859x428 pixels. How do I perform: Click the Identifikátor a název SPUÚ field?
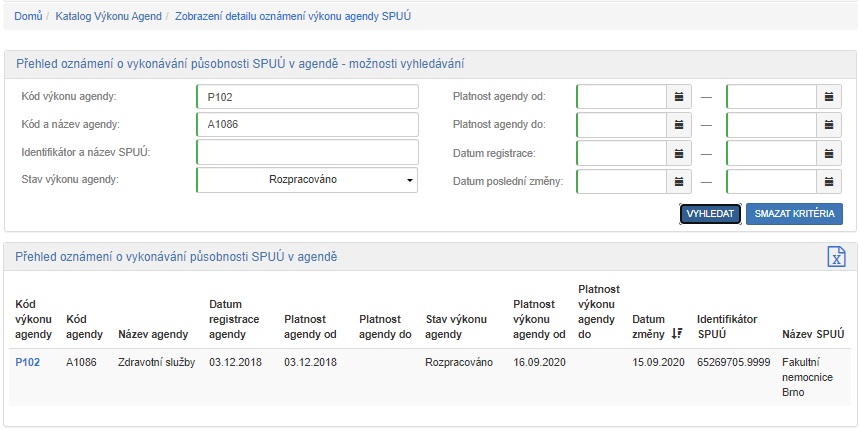[x=307, y=152]
